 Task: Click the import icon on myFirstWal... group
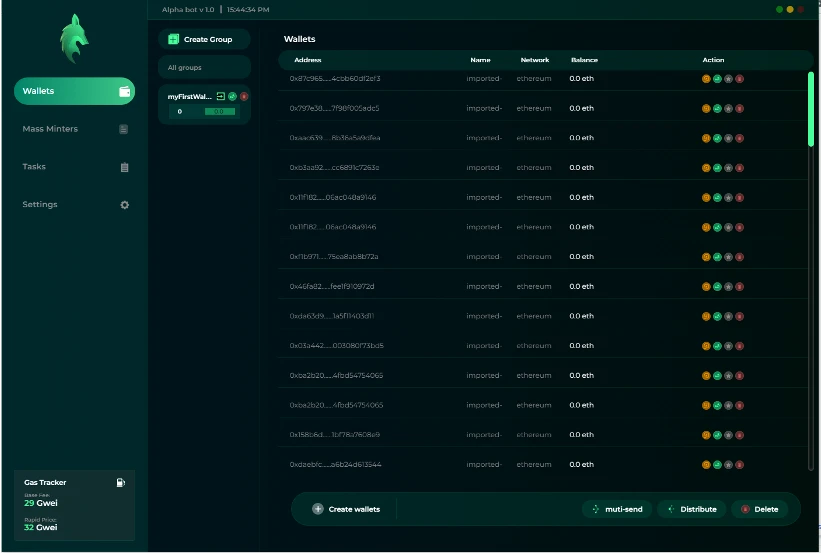point(221,96)
